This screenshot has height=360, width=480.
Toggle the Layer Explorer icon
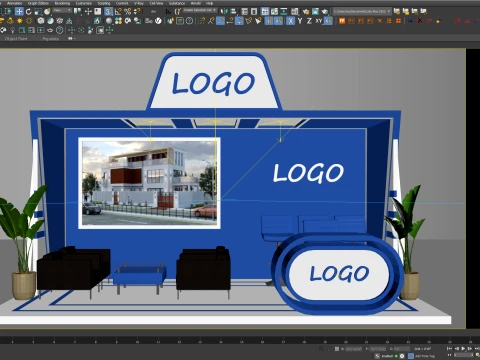254,12
